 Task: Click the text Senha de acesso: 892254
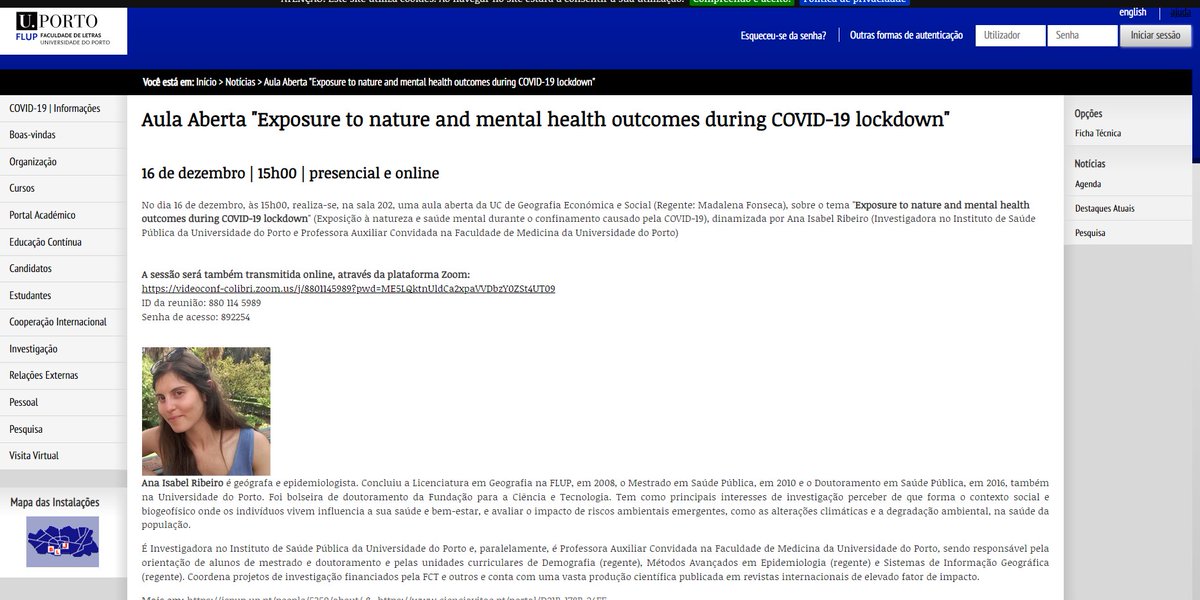coord(196,317)
